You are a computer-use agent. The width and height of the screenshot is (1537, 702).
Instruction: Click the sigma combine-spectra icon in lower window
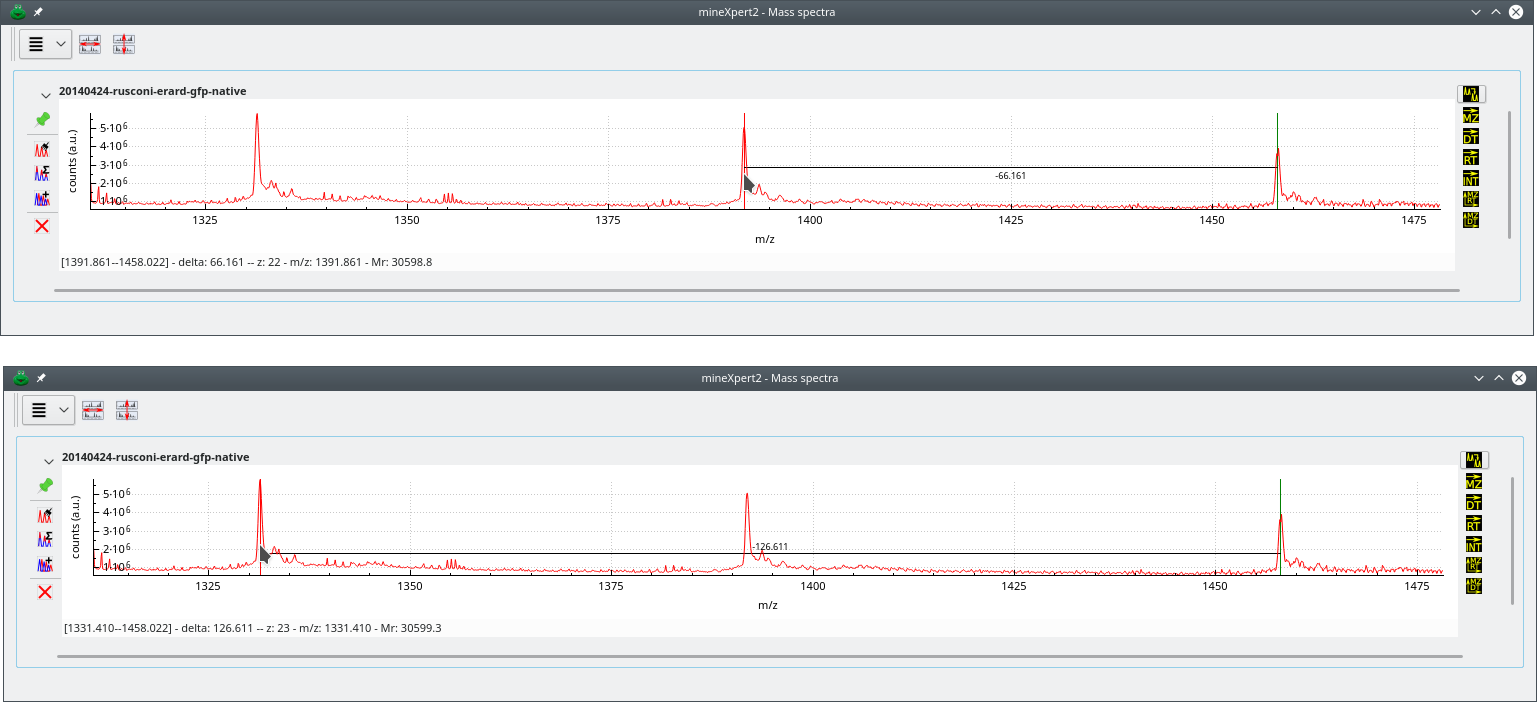pyautogui.click(x=45, y=540)
